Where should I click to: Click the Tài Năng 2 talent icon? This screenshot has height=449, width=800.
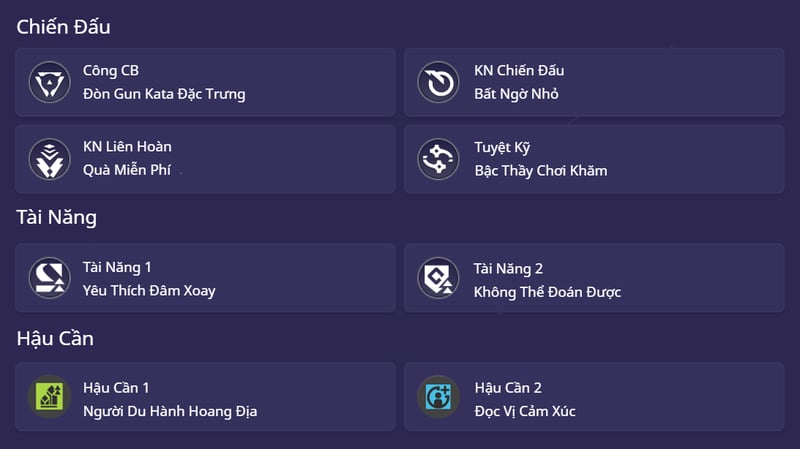tap(437, 278)
